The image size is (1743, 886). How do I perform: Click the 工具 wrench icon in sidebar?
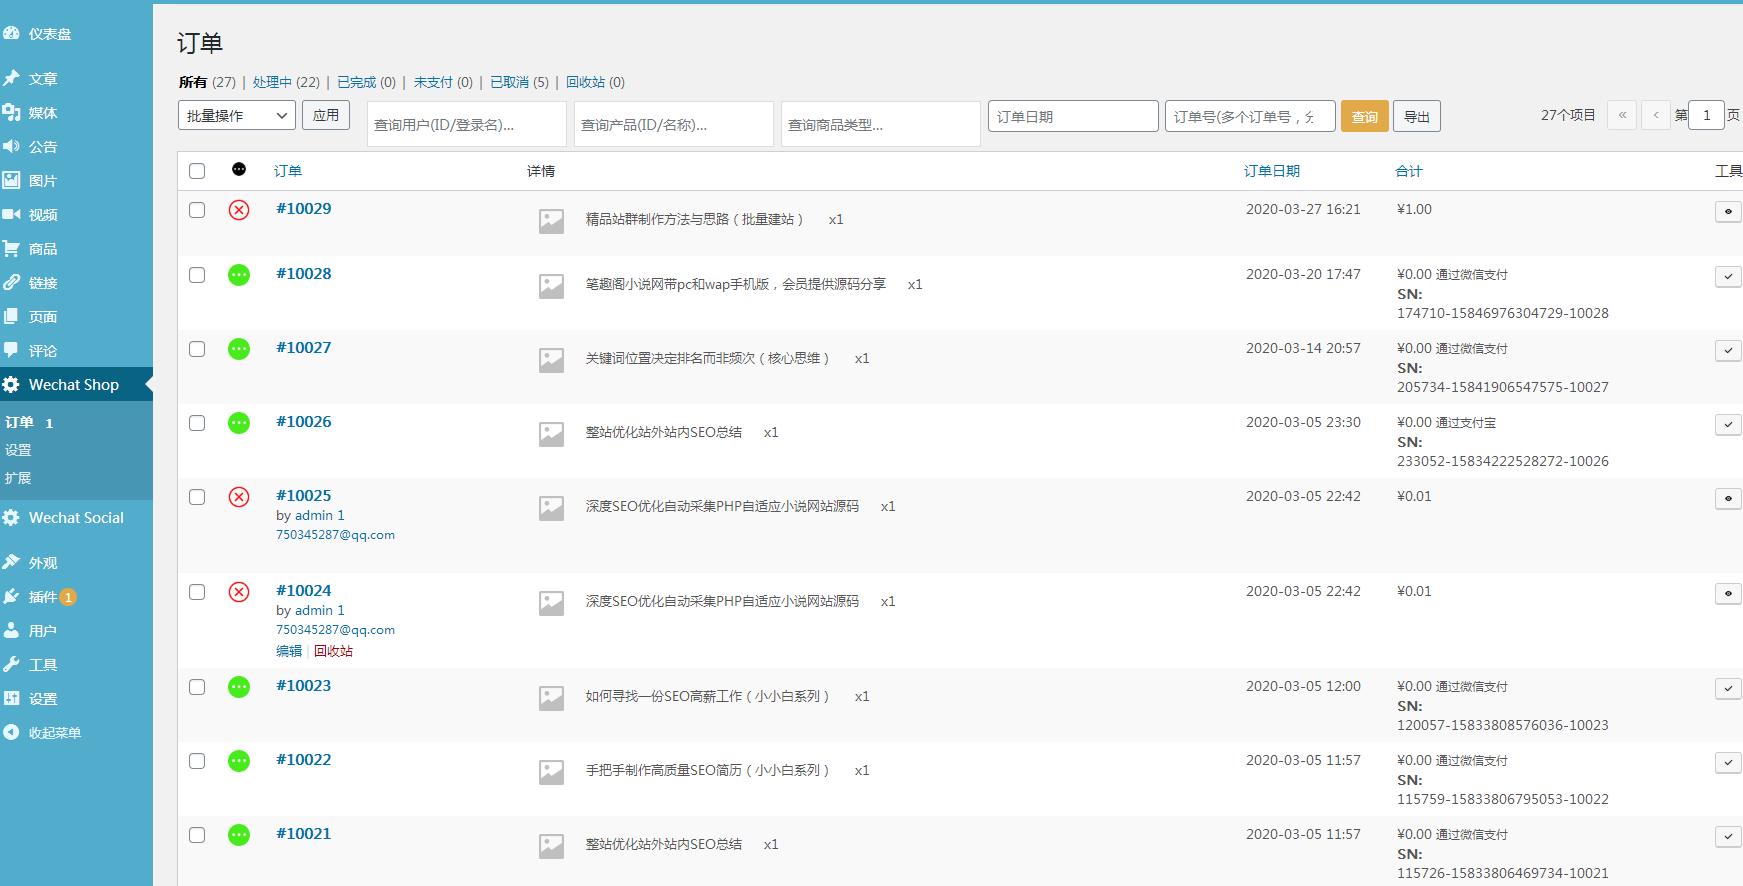click(11, 664)
